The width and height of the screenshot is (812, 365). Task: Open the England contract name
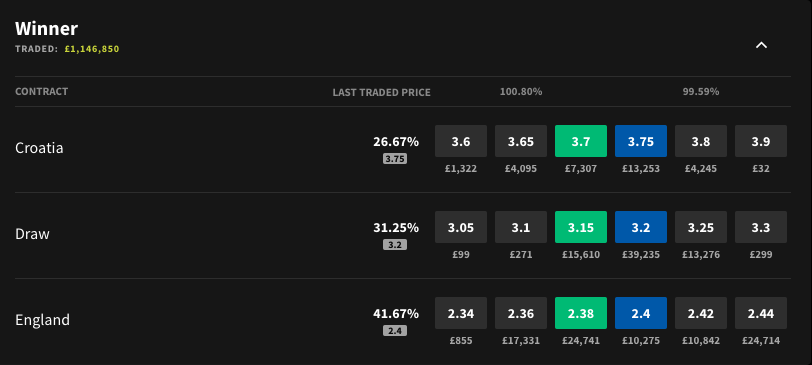(x=42, y=320)
